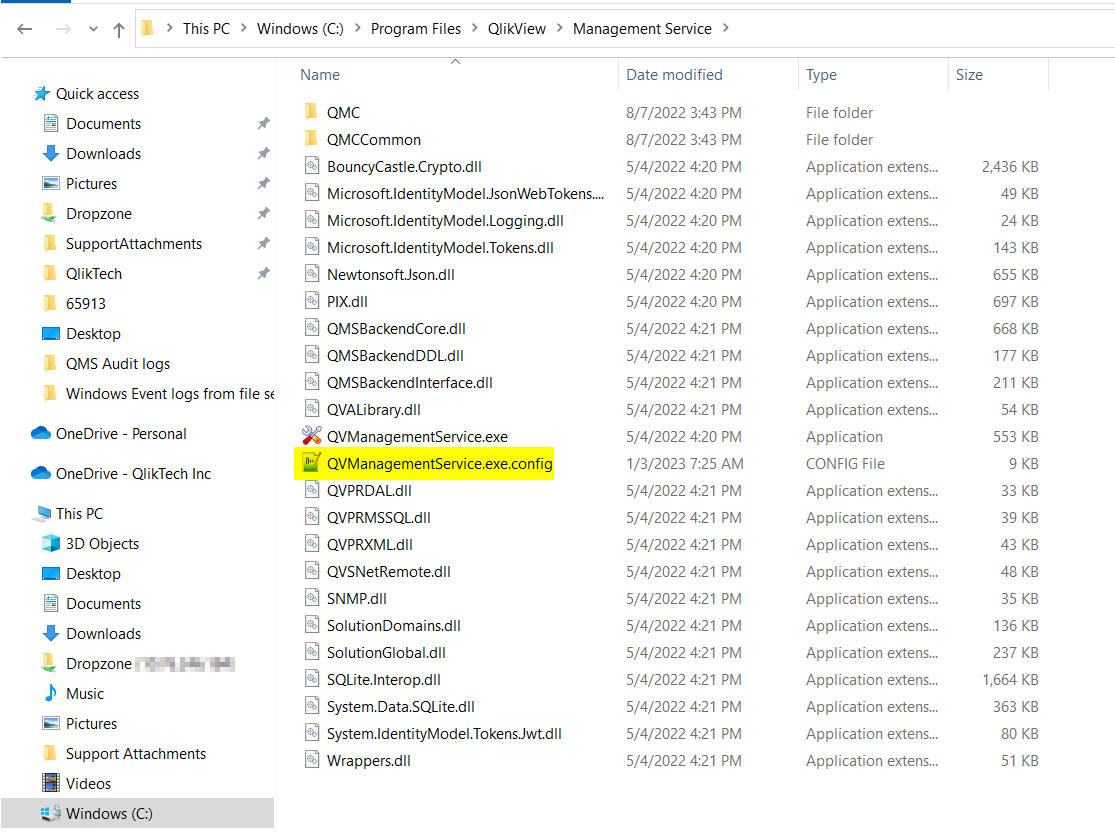The image size is (1115, 832).
Task: Click OneDrive - Personal cloud icon
Action: pos(41,434)
